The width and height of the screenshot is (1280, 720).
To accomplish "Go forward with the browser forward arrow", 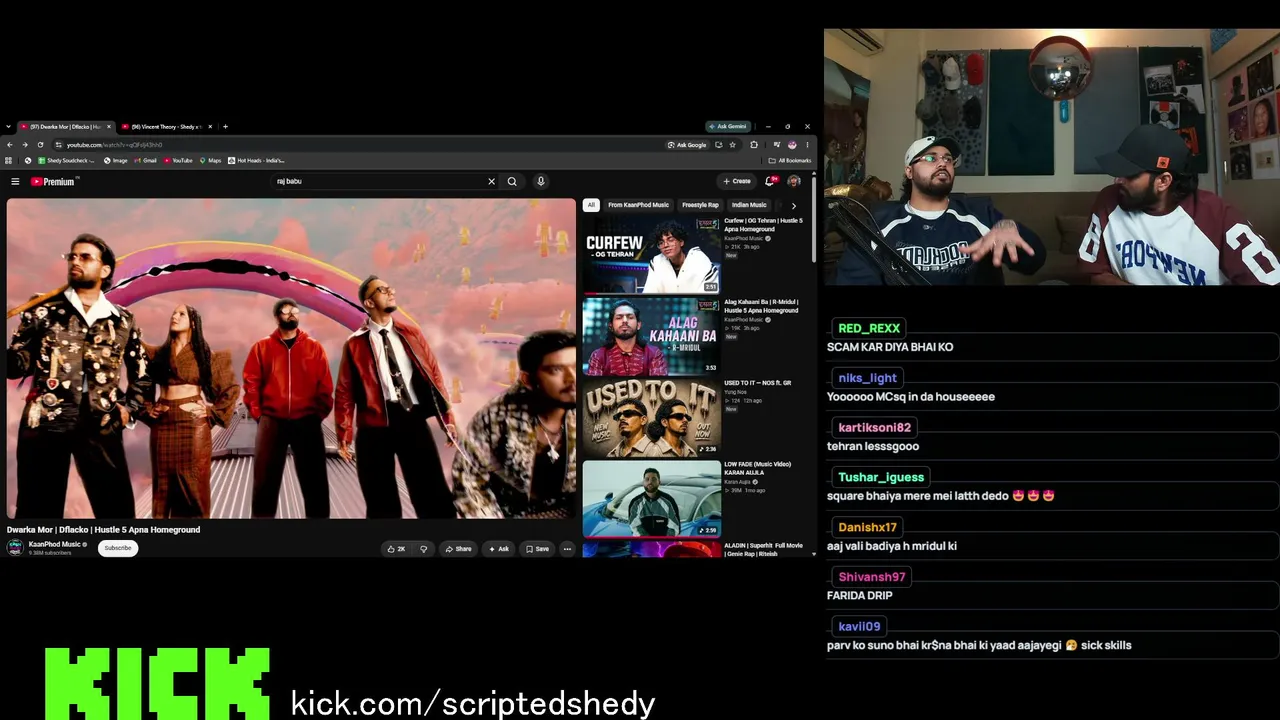I will click(x=25, y=145).
